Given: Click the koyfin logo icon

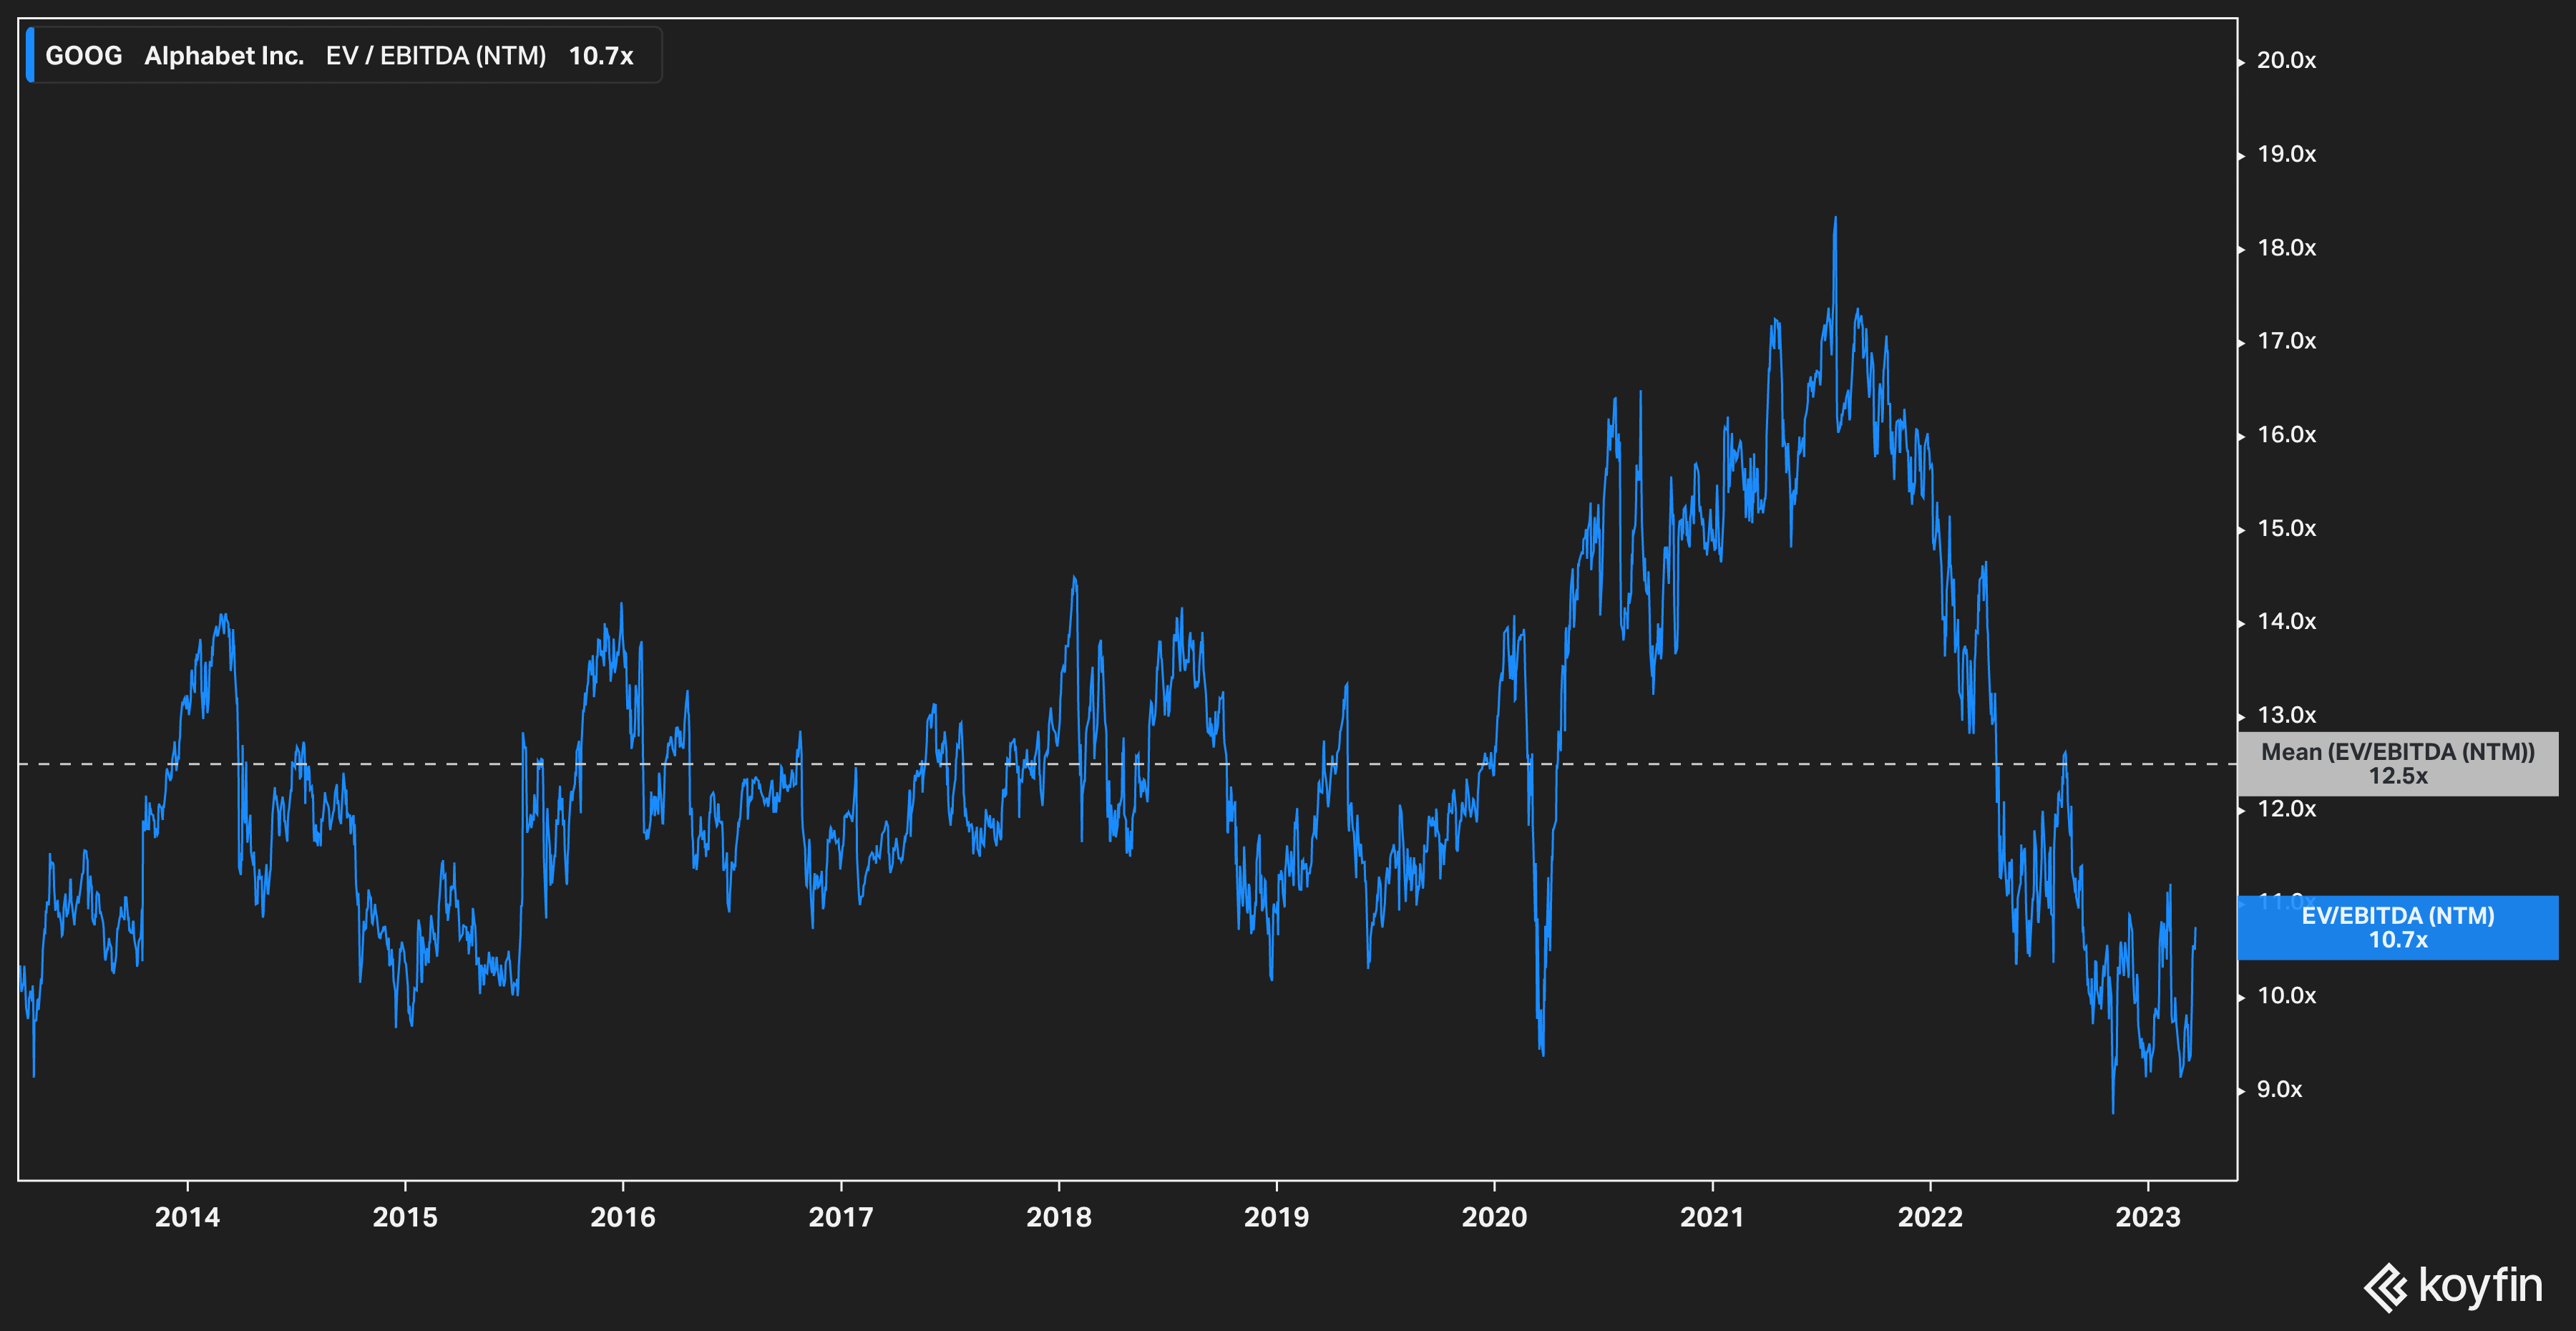Looking at the screenshot, I should (2386, 1287).
